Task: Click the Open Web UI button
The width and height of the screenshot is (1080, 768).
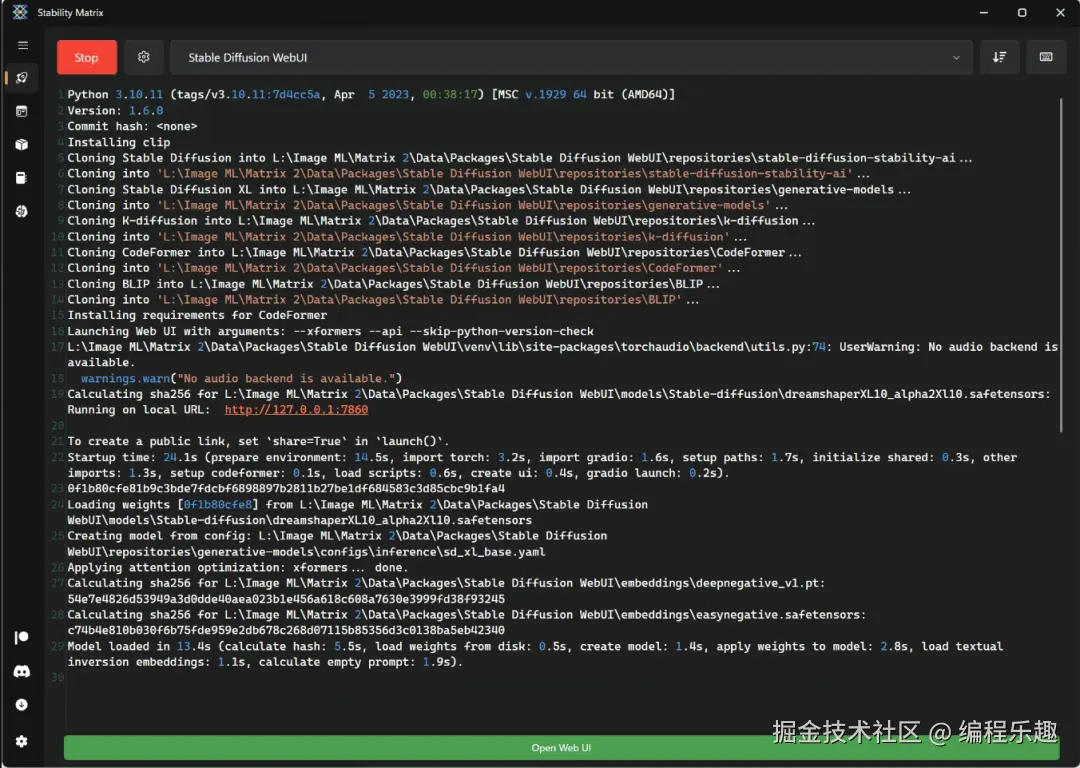Action: click(x=561, y=747)
